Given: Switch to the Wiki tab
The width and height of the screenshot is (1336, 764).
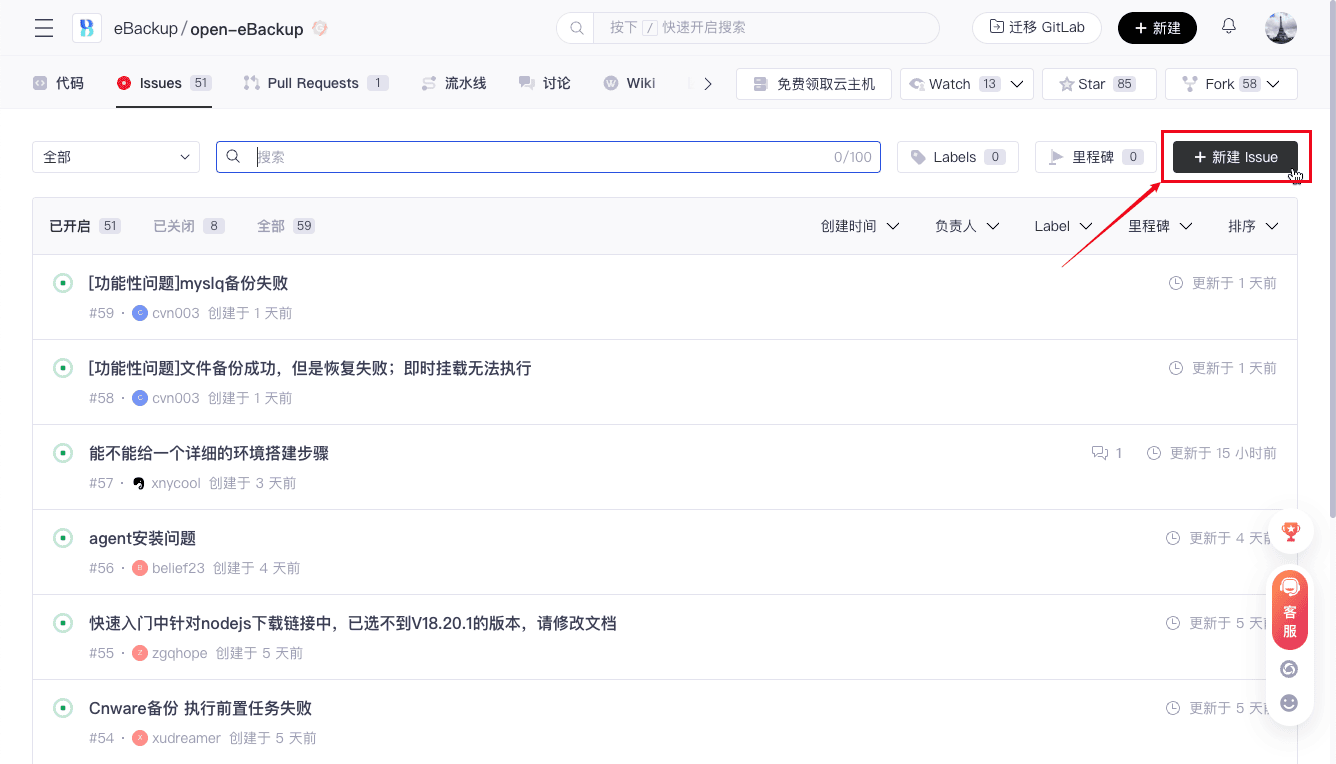Looking at the screenshot, I should (629, 83).
